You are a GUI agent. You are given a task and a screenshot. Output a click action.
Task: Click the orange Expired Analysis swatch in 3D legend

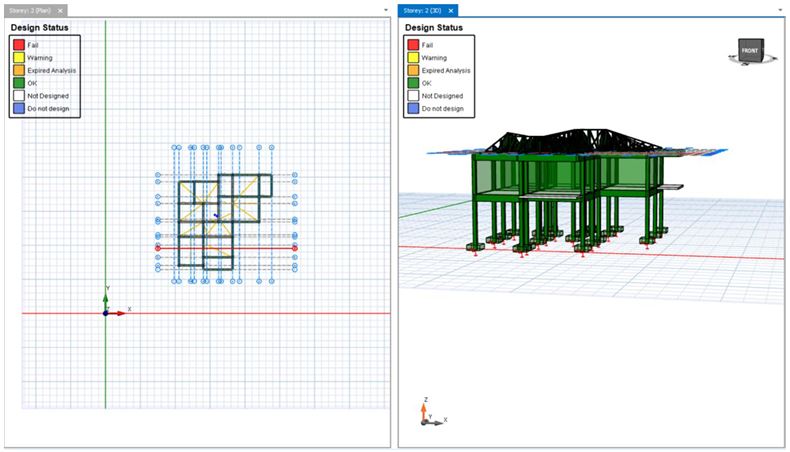tap(413, 70)
